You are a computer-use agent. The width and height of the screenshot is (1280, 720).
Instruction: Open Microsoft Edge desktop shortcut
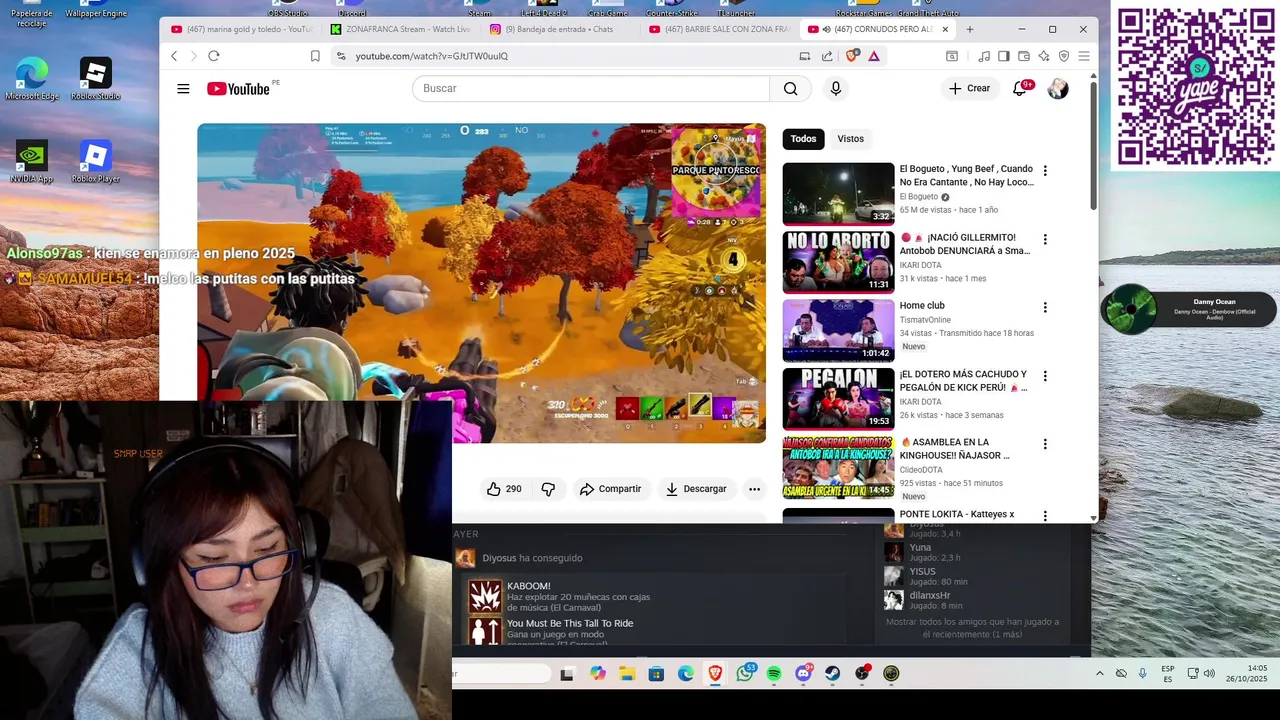tap(32, 79)
